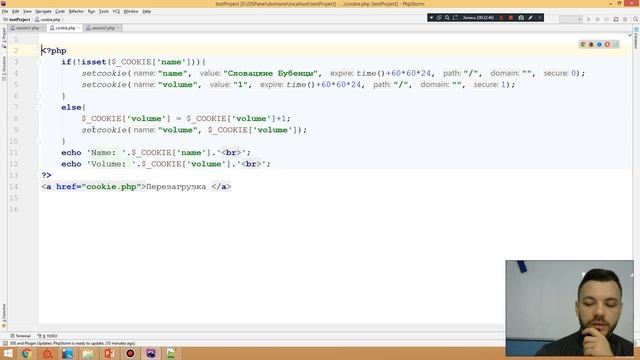Open screen recorder app from taskbar
640x360 pixels.
(x=130, y=353)
